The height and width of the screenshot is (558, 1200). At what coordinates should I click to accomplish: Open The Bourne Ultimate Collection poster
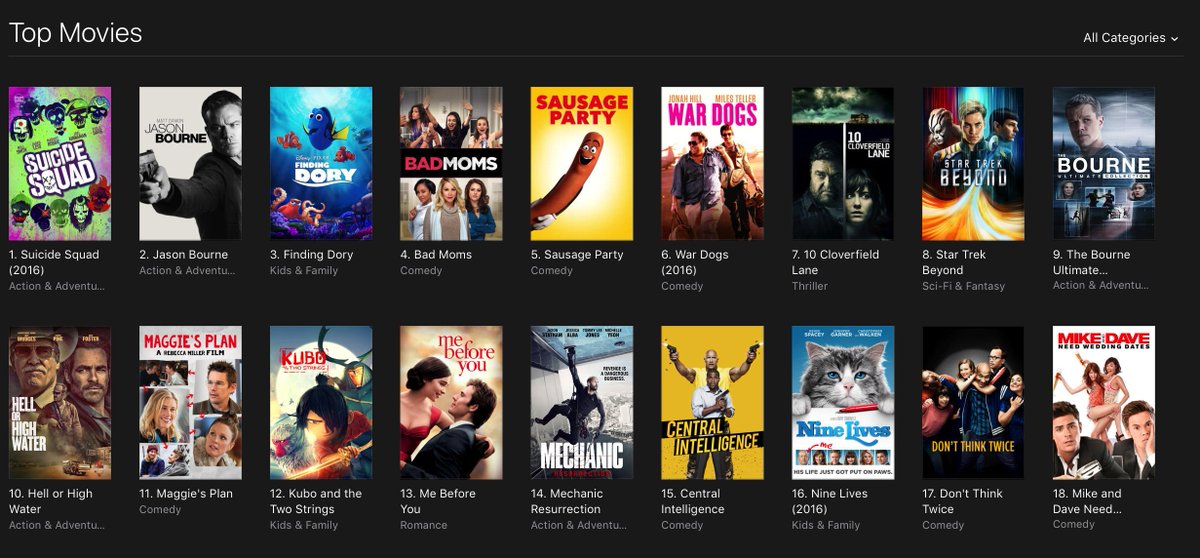(x=1104, y=164)
